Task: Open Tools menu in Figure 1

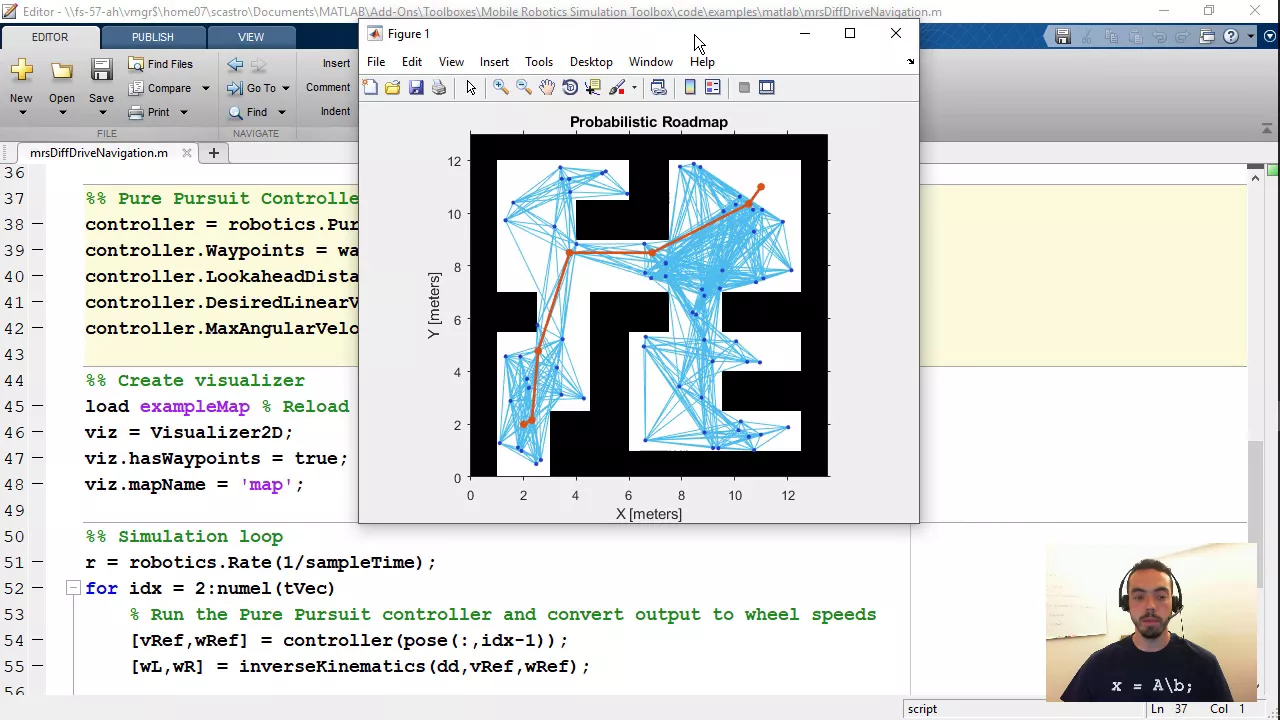Action: [x=539, y=62]
